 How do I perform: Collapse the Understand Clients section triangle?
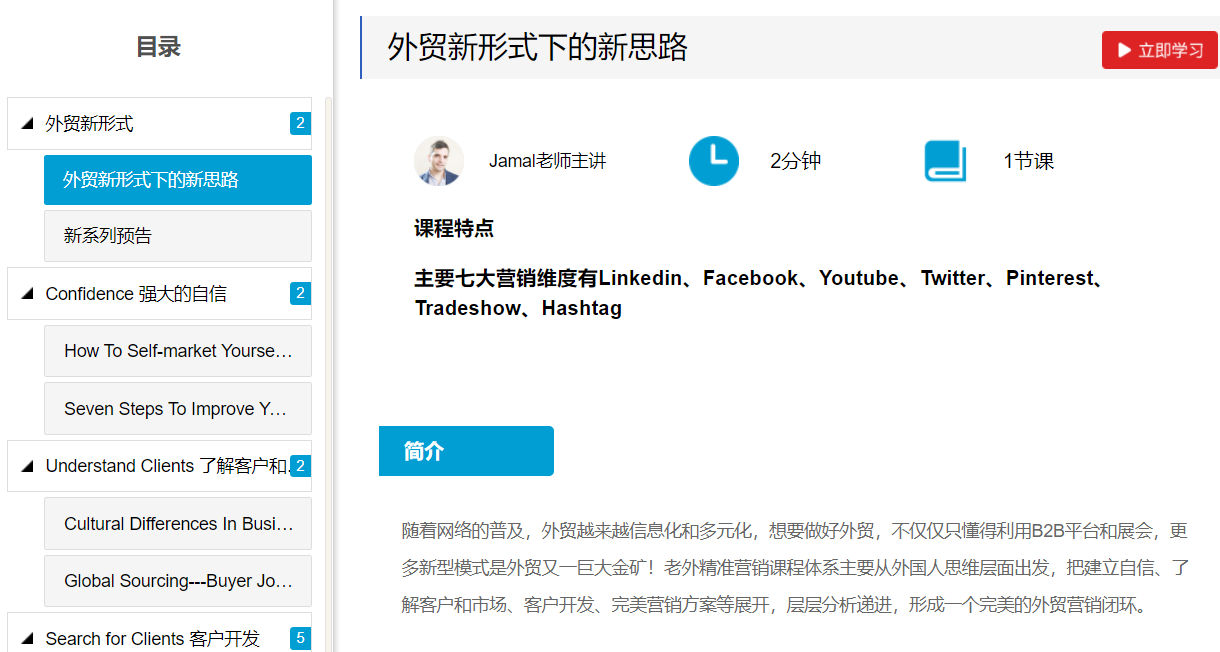click(27, 466)
